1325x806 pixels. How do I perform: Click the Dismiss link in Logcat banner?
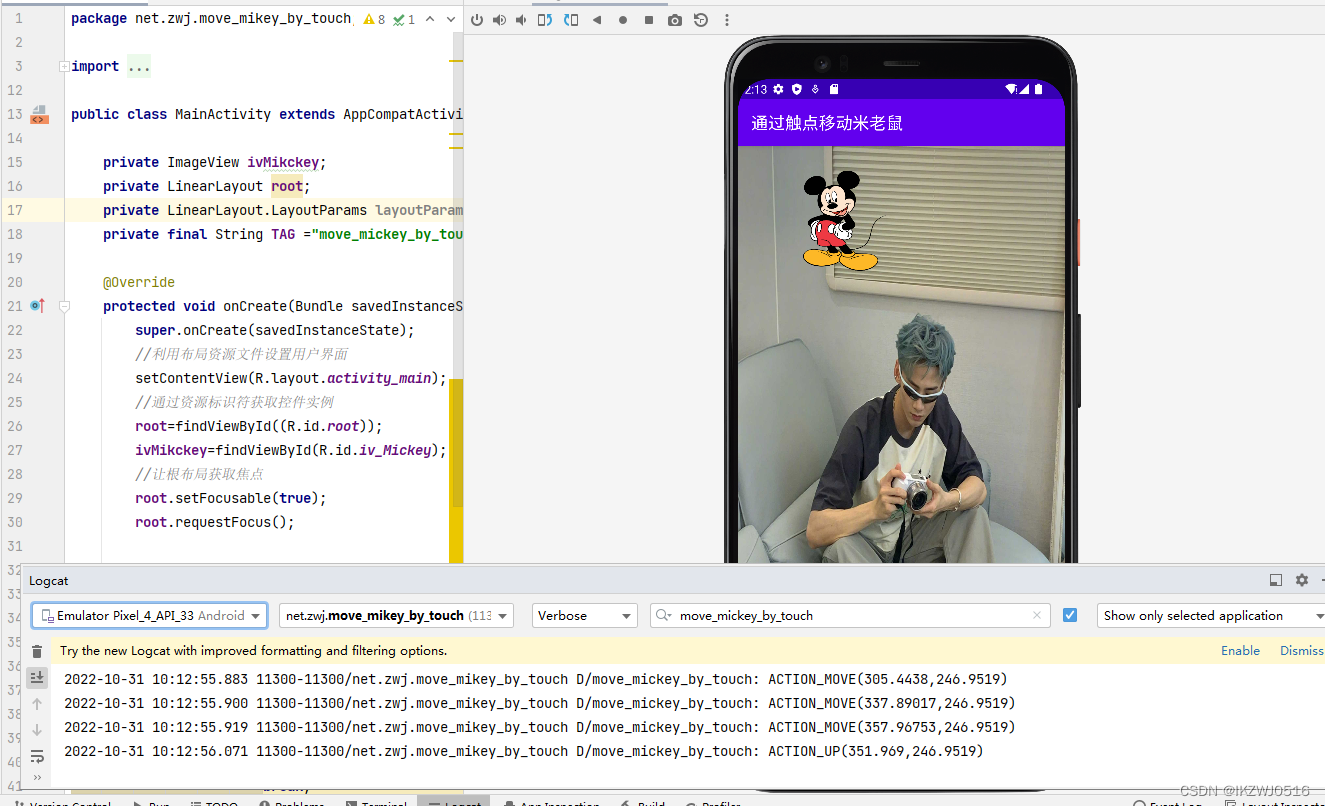tap(1301, 651)
